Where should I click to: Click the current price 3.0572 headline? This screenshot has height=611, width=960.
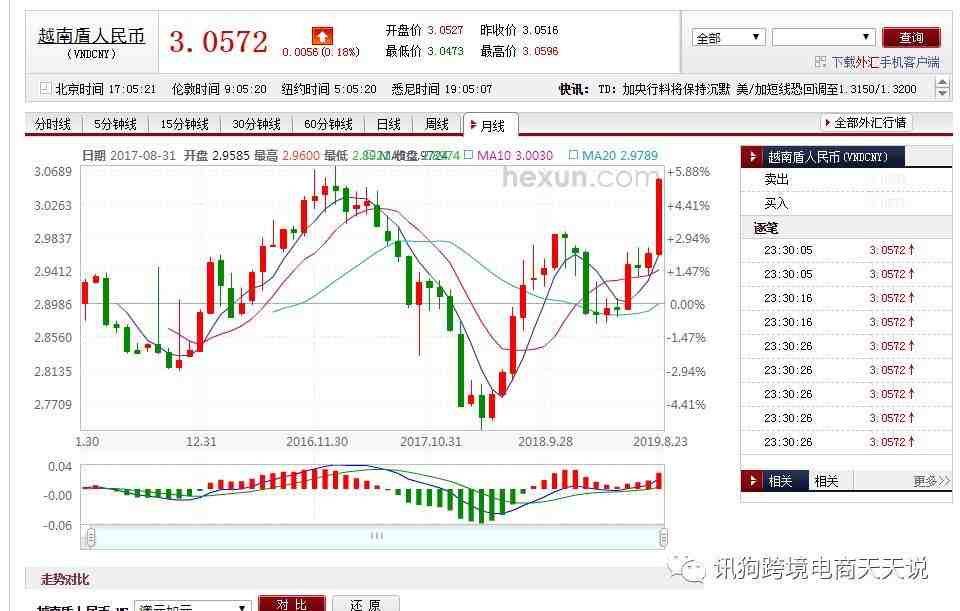click(x=219, y=42)
